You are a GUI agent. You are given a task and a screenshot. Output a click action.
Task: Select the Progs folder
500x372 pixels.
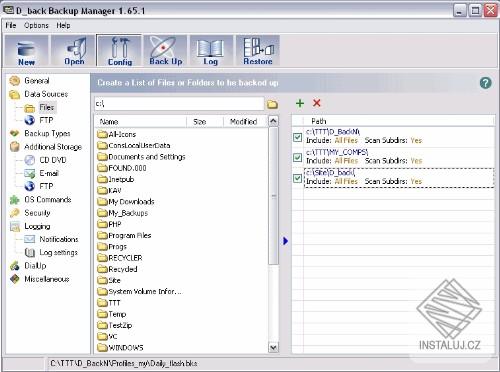tap(112, 247)
